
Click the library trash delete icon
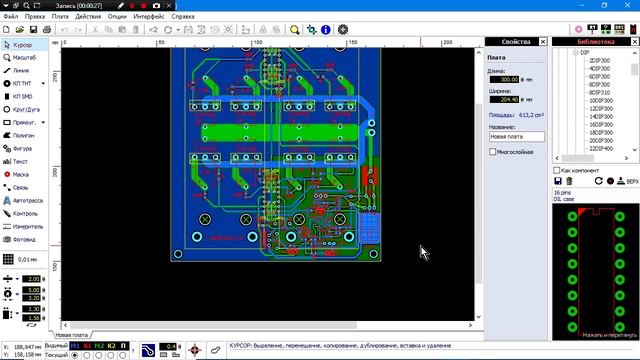[569, 181]
